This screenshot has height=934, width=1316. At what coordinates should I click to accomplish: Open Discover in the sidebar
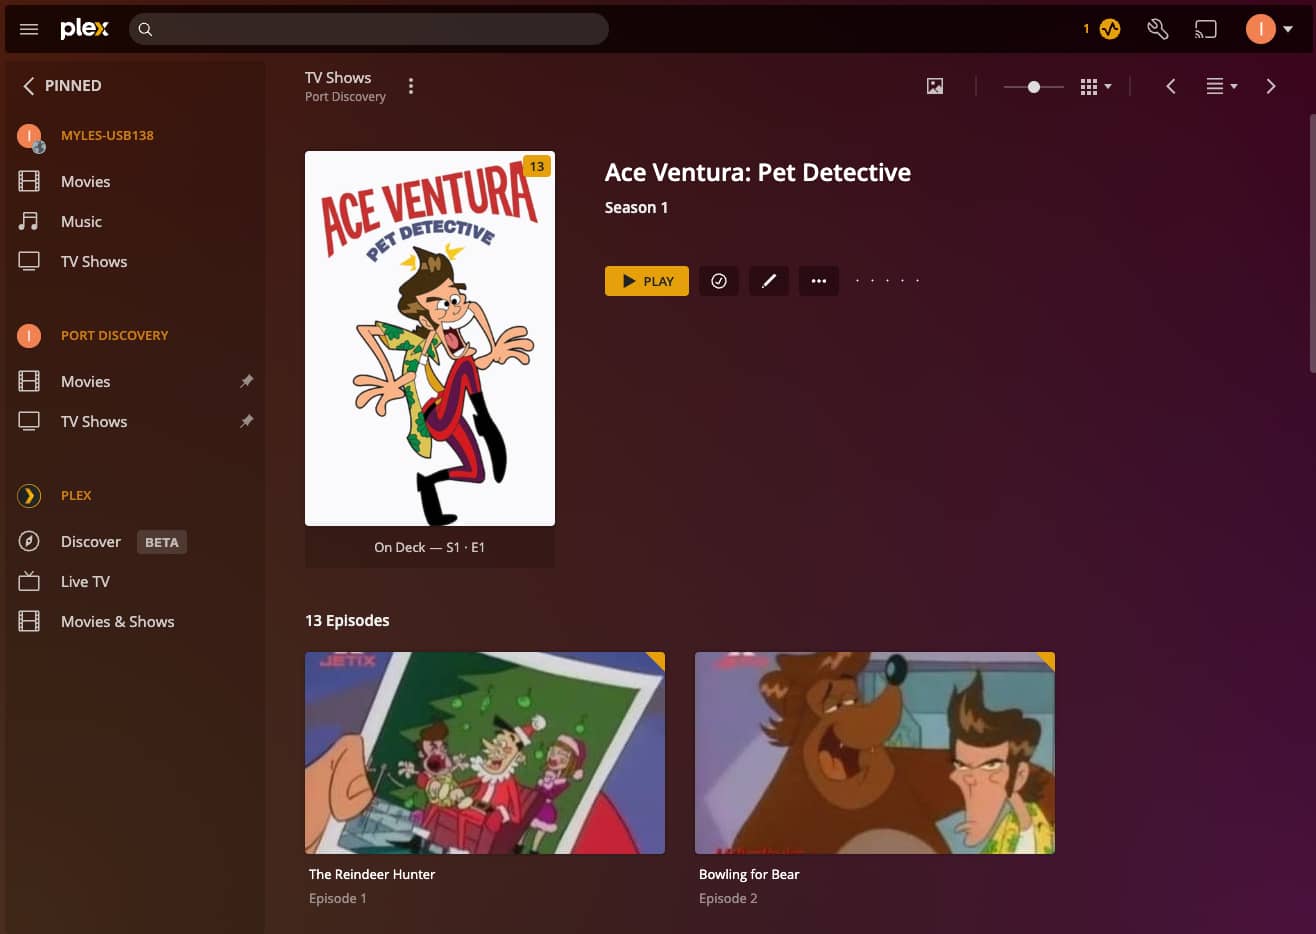(x=90, y=541)
